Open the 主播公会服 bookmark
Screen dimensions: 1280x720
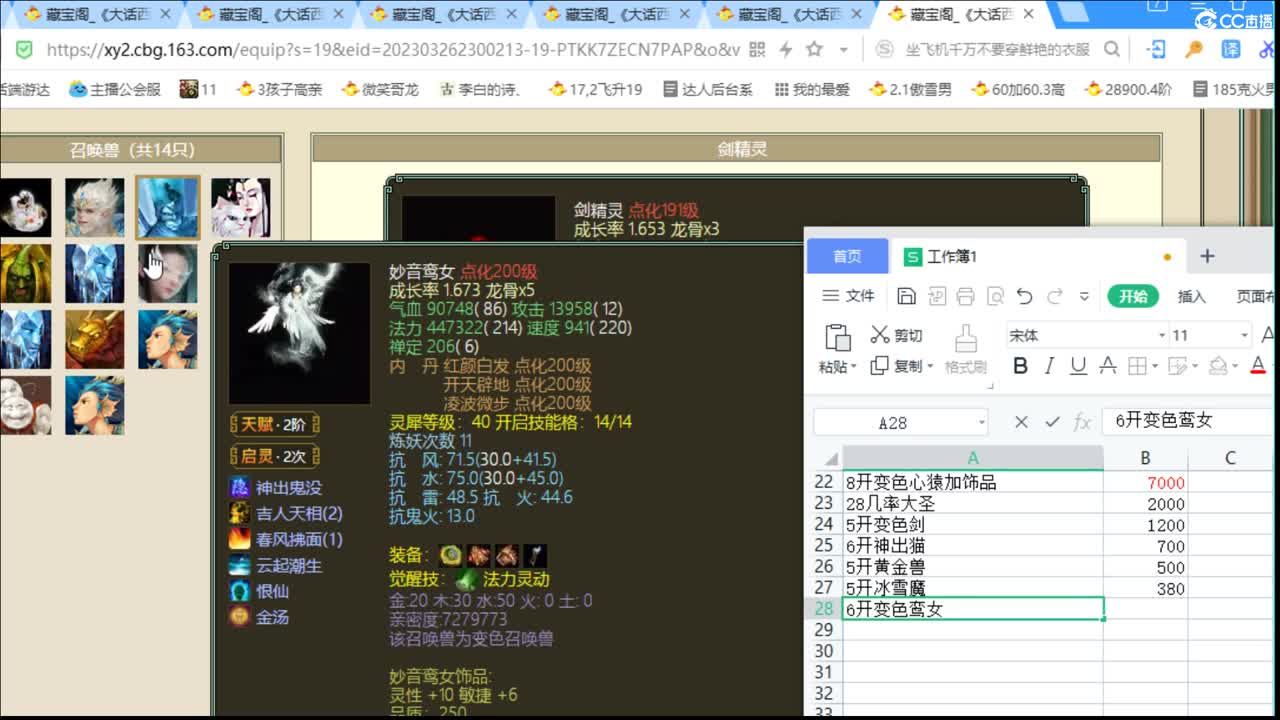(x=115, y=89)
